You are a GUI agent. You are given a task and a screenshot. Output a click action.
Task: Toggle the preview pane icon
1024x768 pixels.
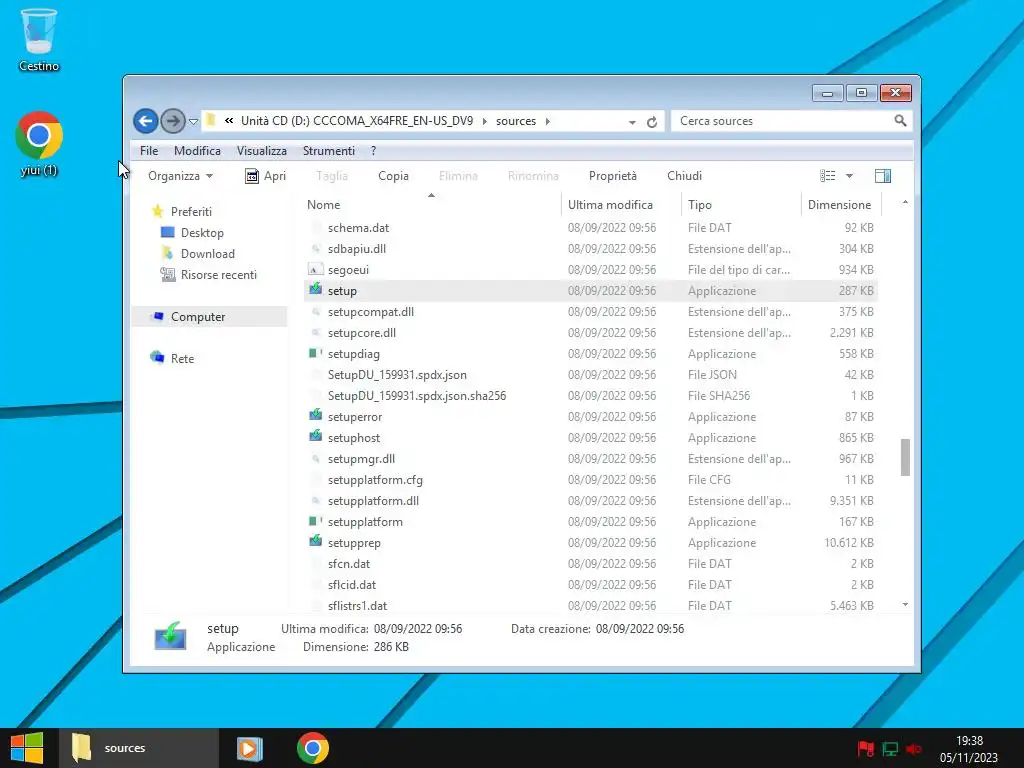tap(882, 176)
